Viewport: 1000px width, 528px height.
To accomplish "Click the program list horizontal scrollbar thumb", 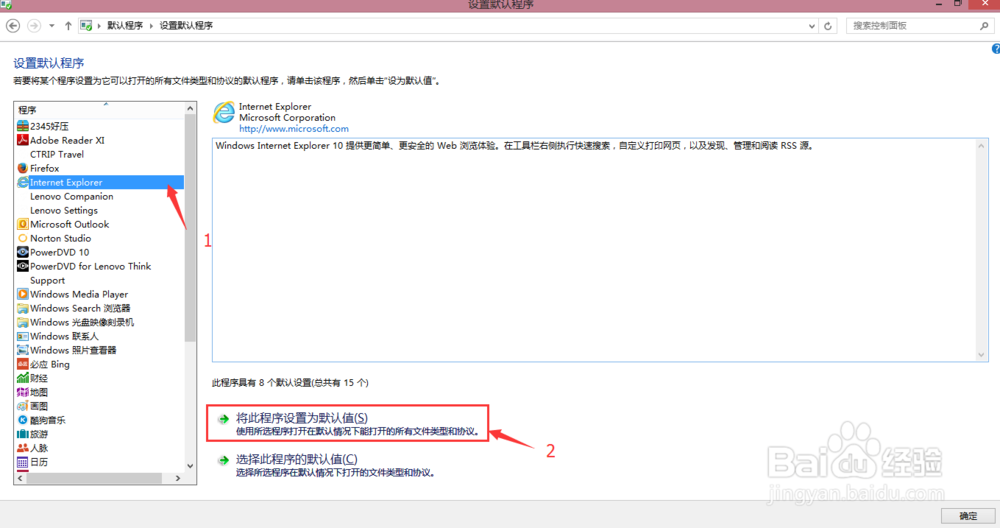I will [x=94, y=478].
